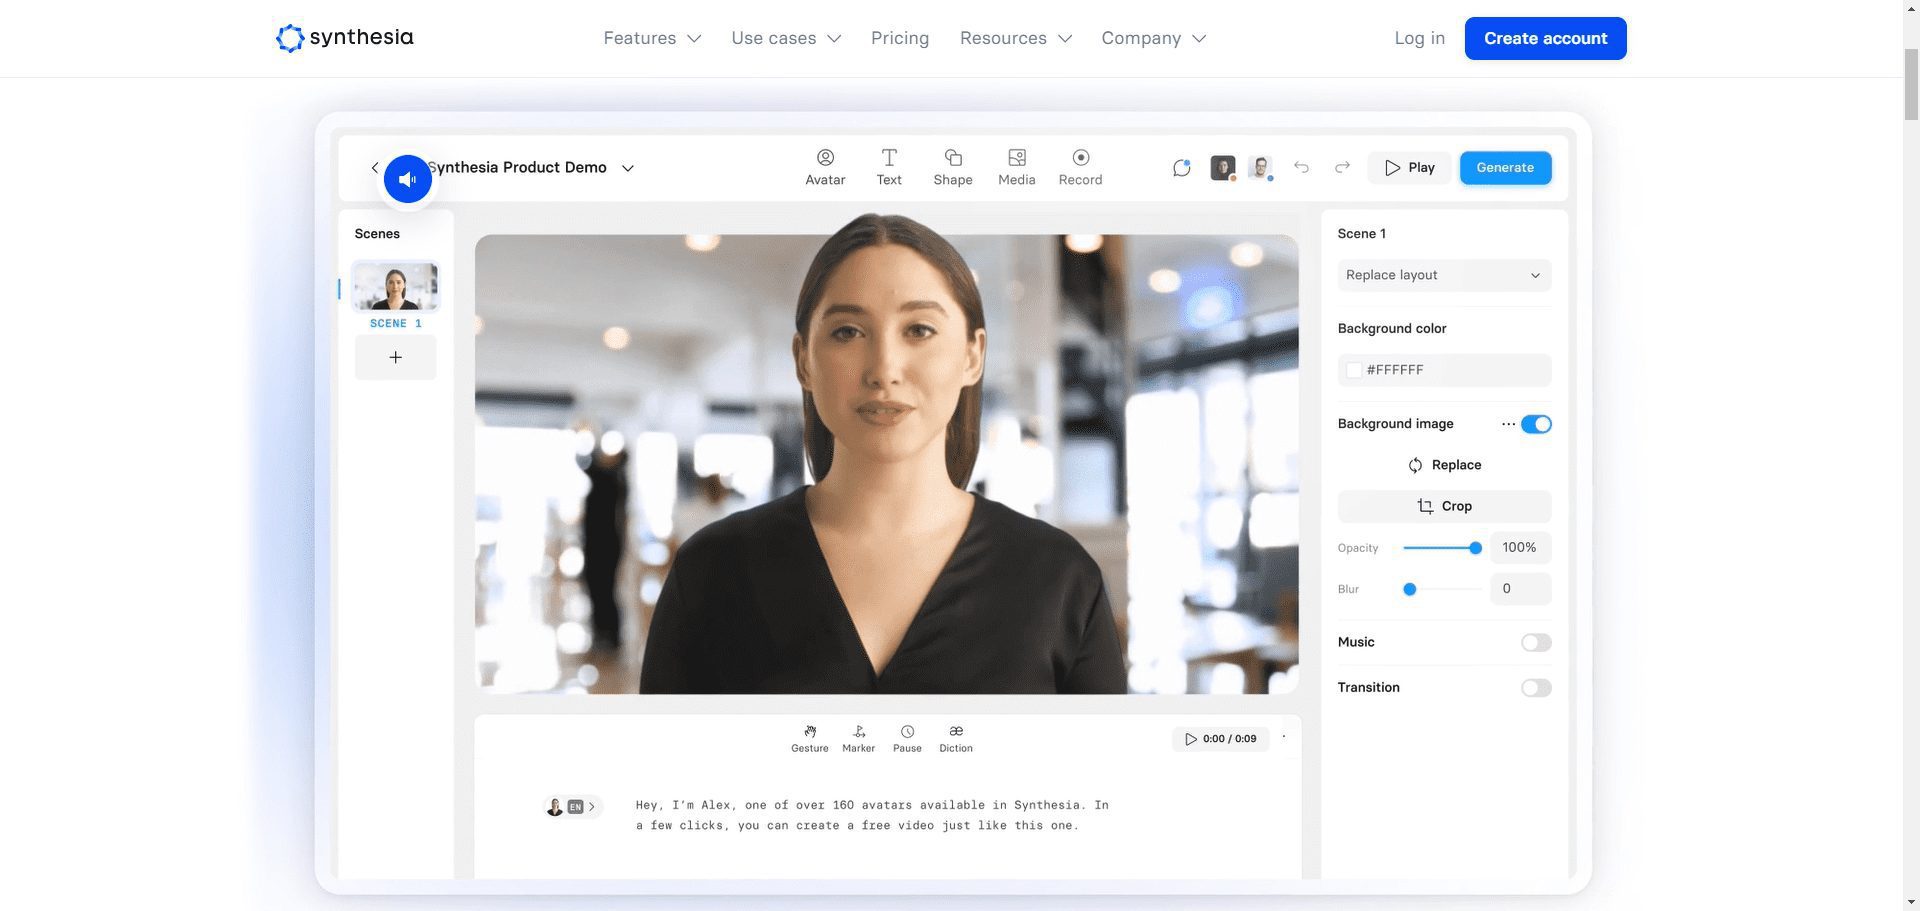This screenshot has width=1920, height=911.
Task: Insert a Marker in the script
Action: [x=858, y=739]
